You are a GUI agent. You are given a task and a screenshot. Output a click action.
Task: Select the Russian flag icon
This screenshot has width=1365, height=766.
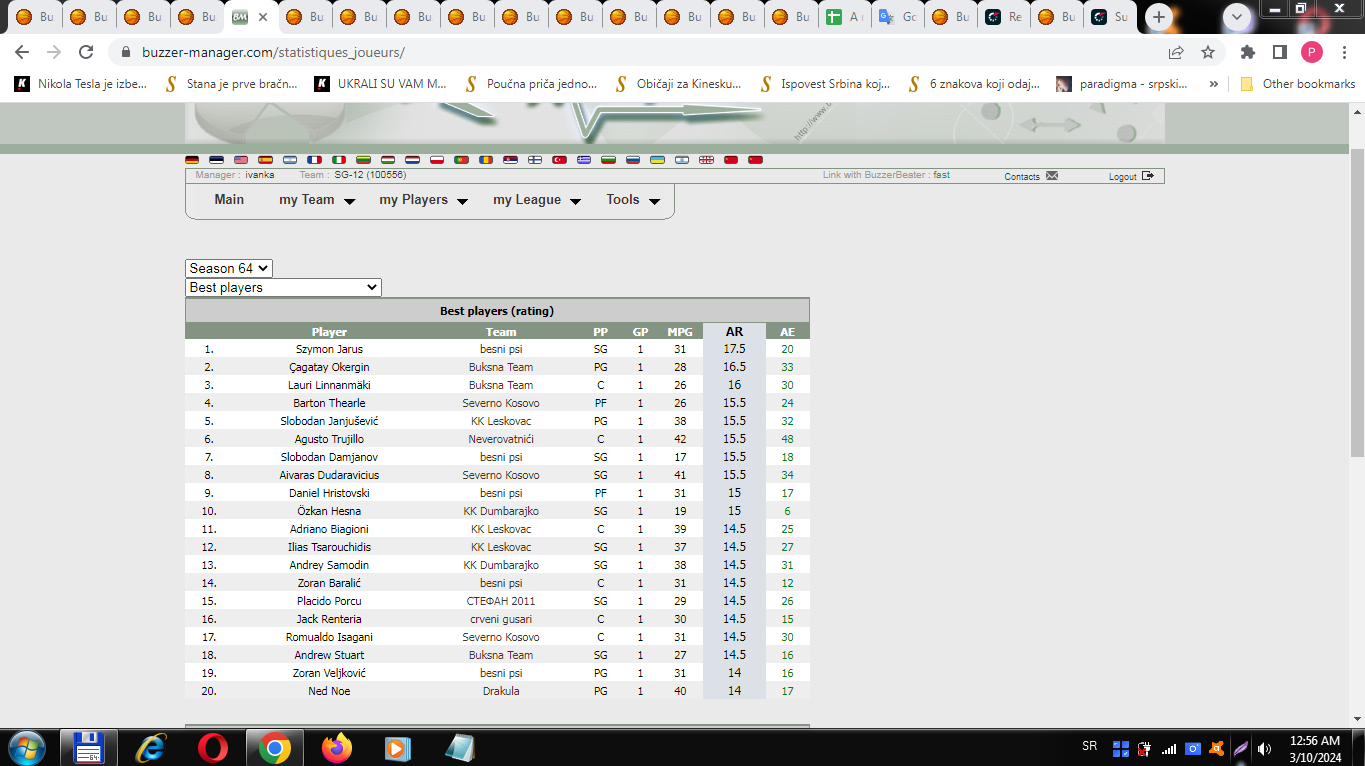(x=633, y=160)
